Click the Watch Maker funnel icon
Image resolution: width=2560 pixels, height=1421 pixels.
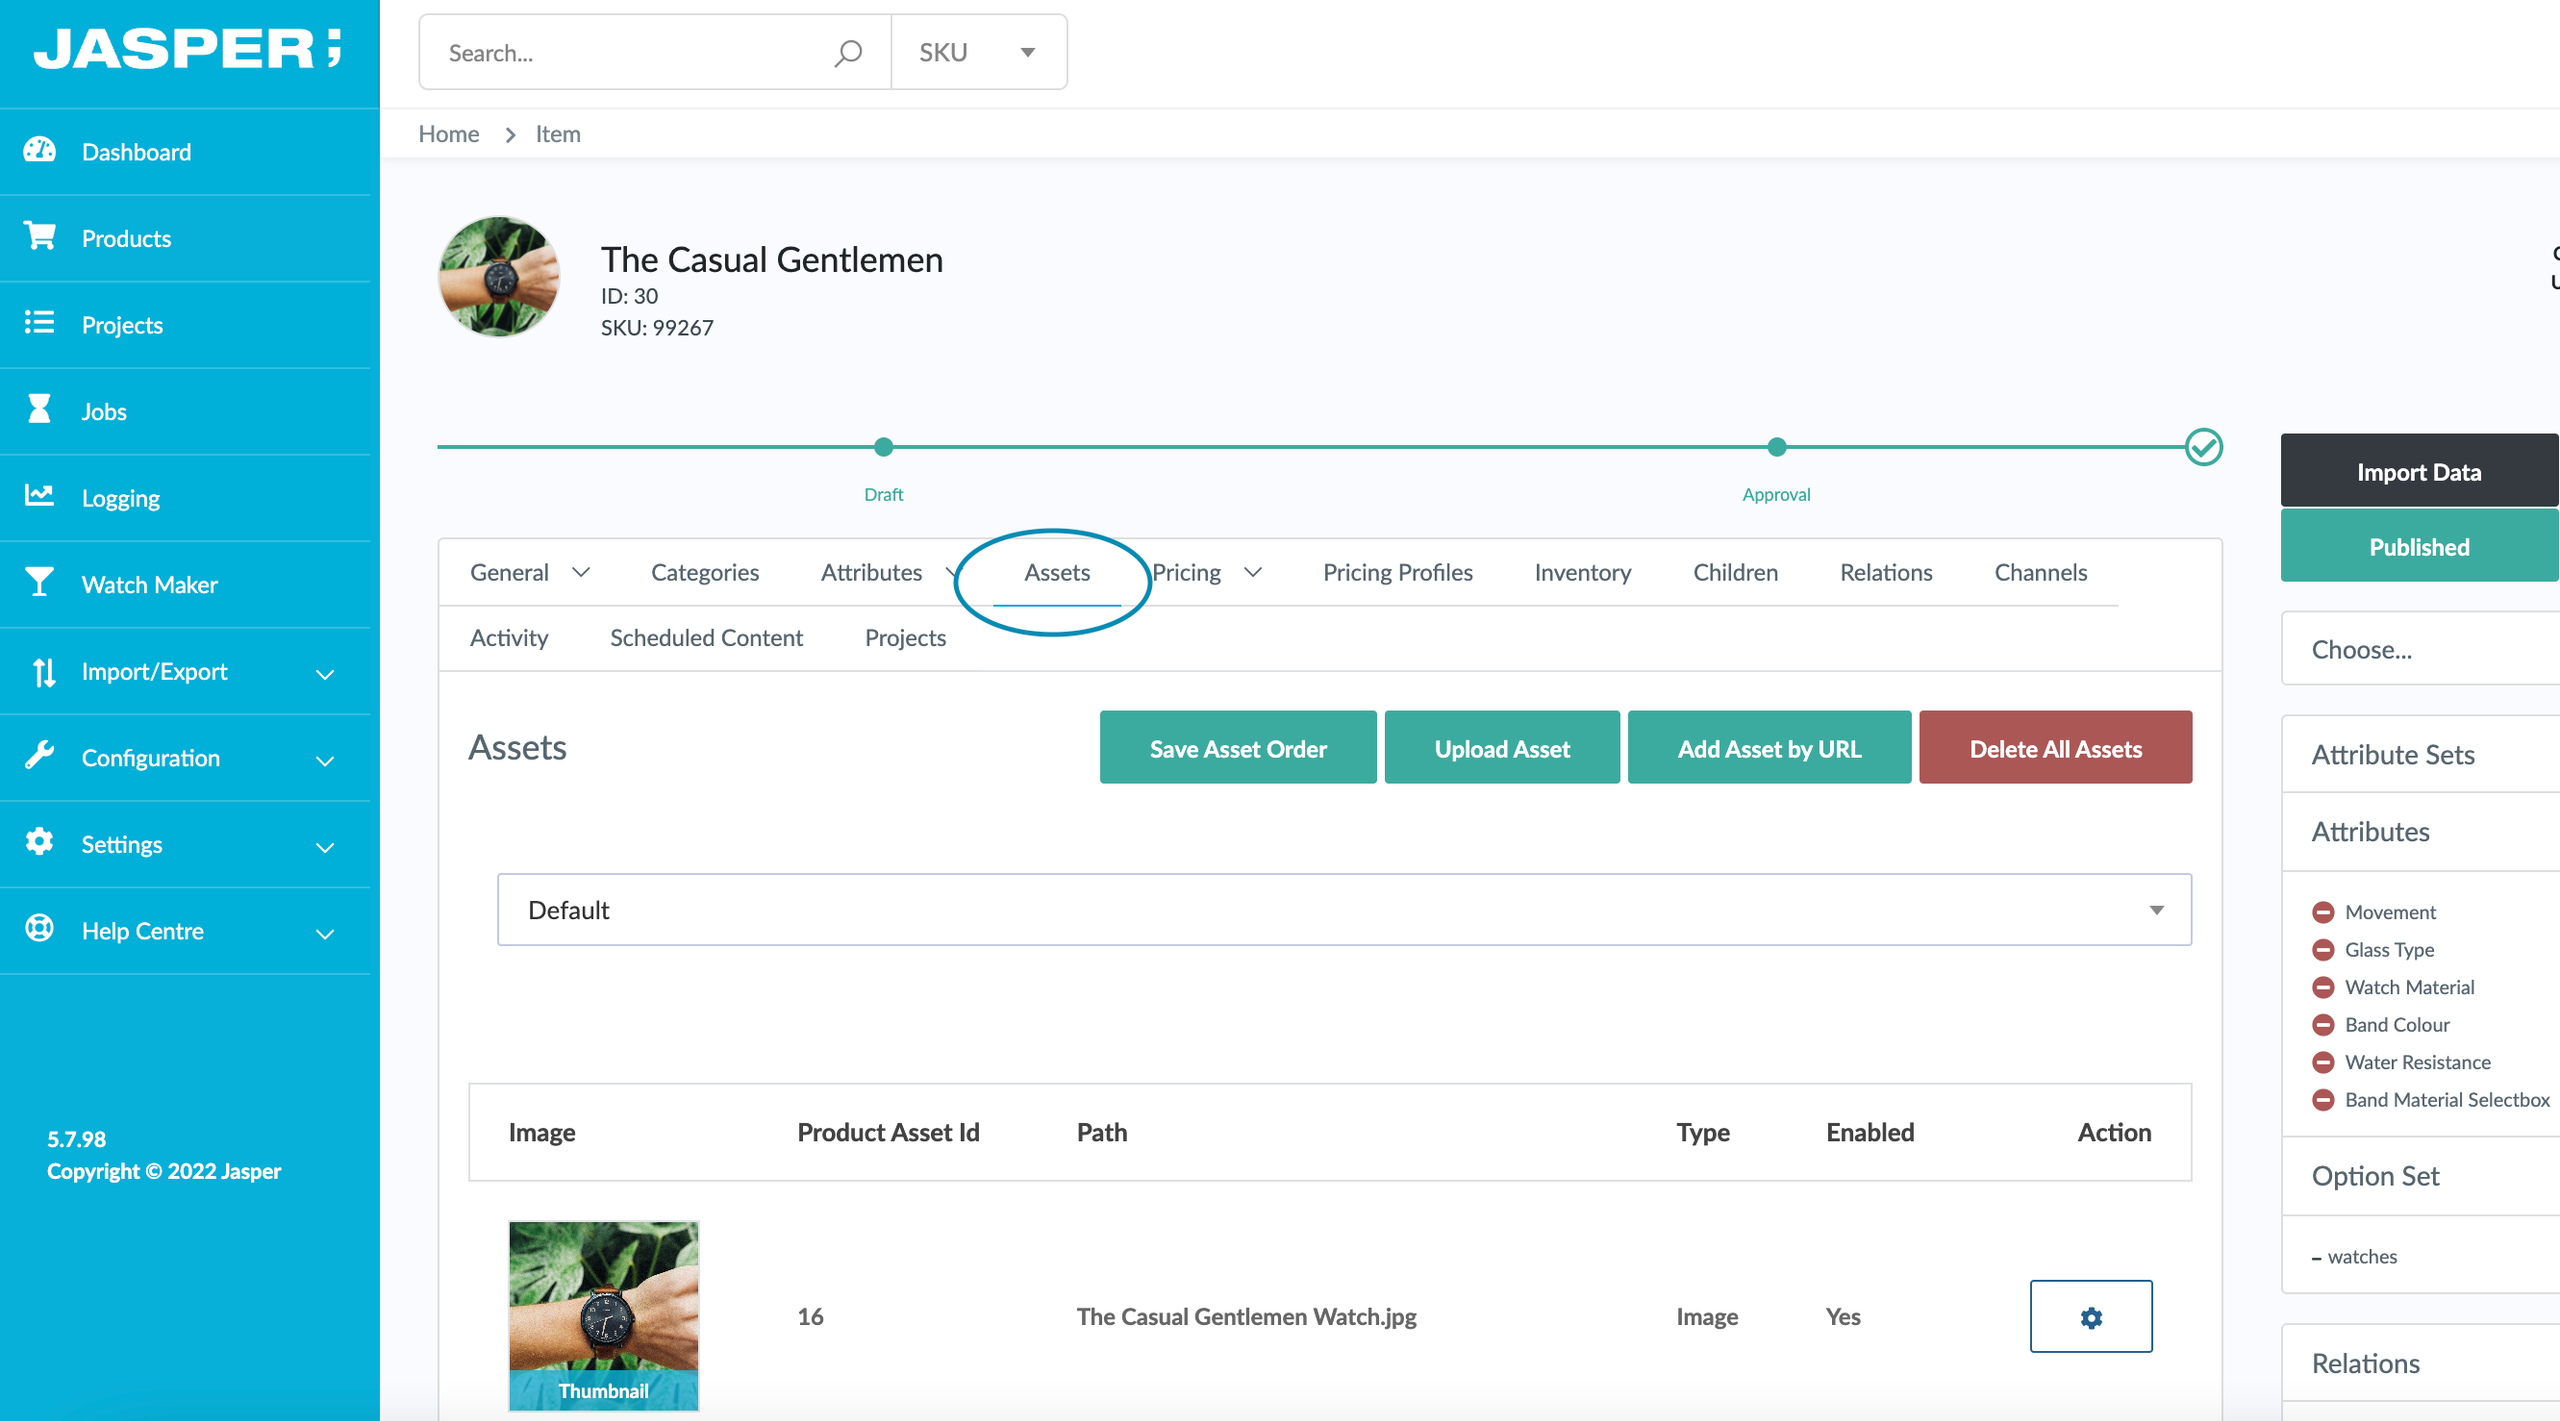pyautogui.click(x=39, y=583)
